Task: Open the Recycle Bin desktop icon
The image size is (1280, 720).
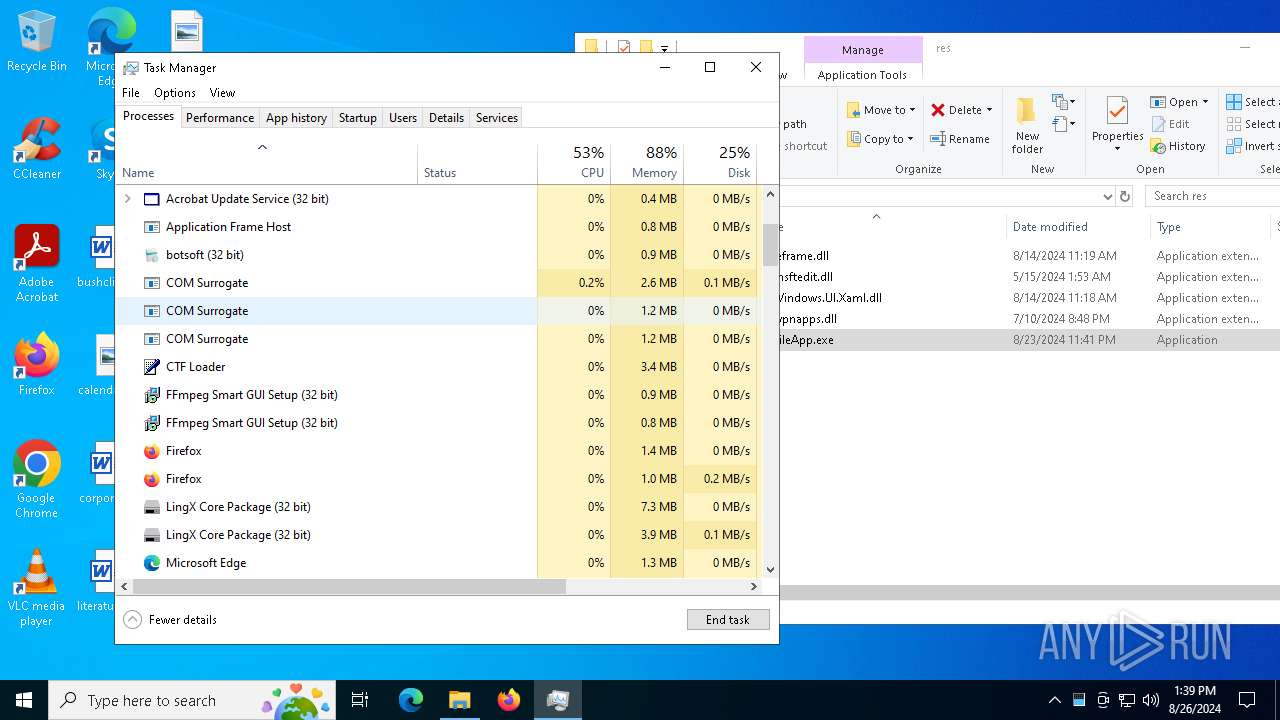Action: coord(37,42)
